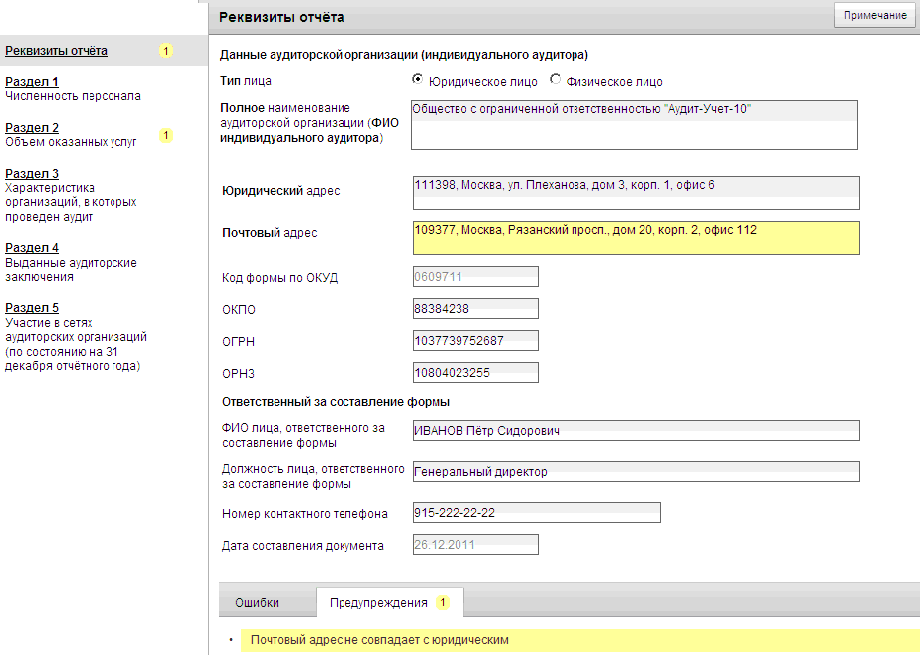
Task: Go to Раздел 5 Участие в сетях
Action: coord(32,308)
